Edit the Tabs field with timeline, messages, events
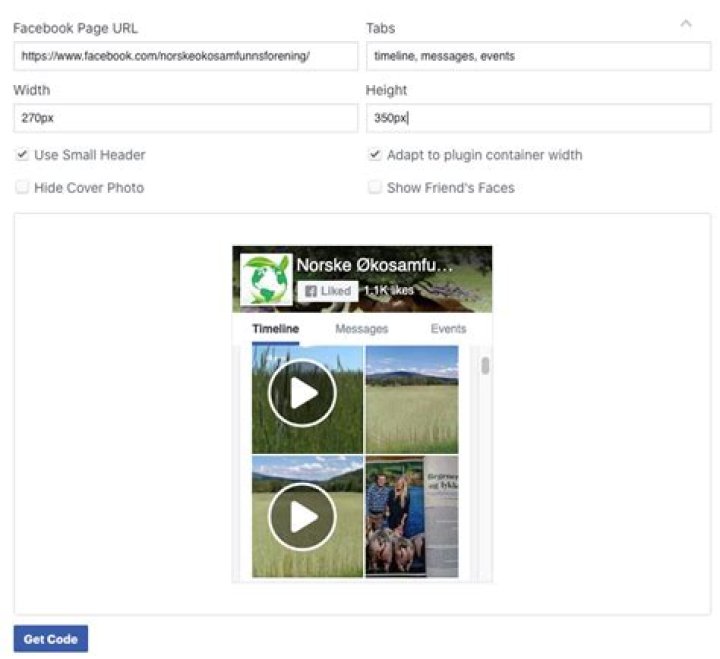This screenshot has width=720, height=659. click(x=539, y=56)
